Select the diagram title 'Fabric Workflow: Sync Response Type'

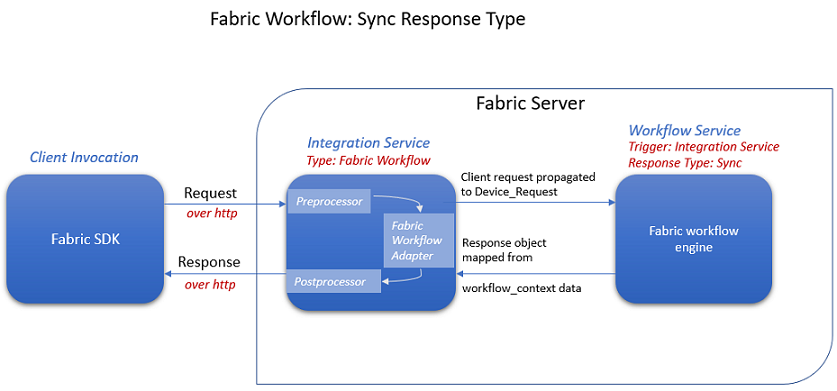point(368,19)
